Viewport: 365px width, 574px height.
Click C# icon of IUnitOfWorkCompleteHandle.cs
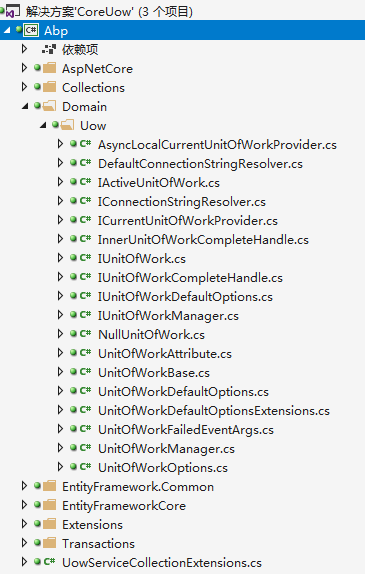pos(85,277)
